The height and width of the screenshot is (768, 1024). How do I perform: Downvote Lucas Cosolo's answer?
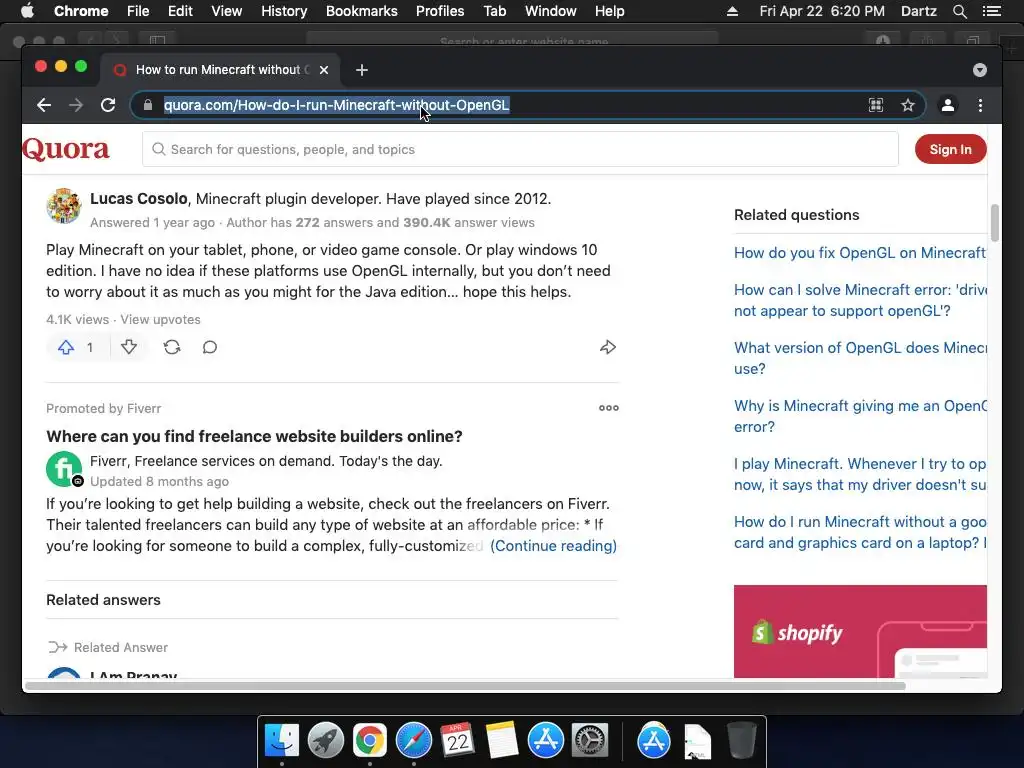click(x=129, y=347)
